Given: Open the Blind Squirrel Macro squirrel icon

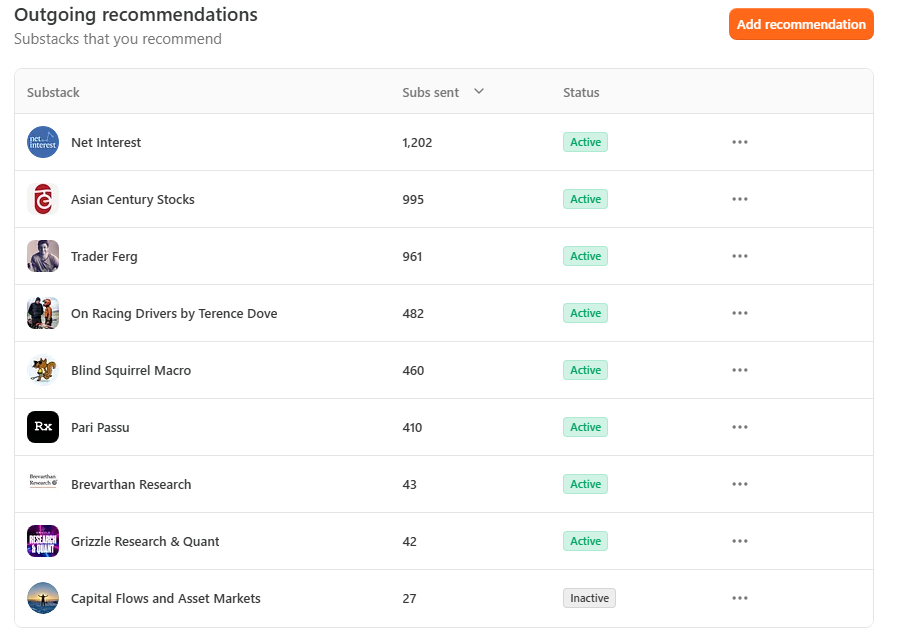Looking at the screenshot, I should click(x=43, y=370).
